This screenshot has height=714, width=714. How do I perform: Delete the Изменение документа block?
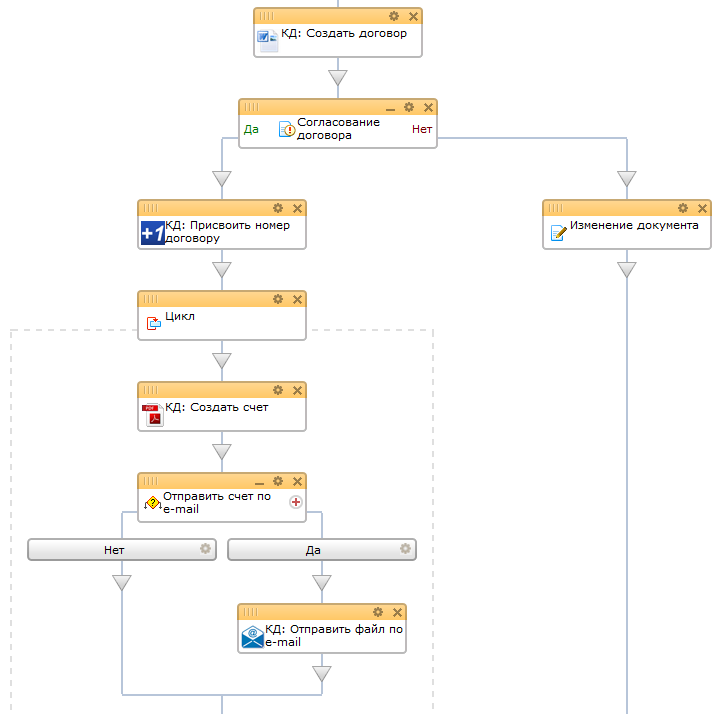[x=701, y=208]
